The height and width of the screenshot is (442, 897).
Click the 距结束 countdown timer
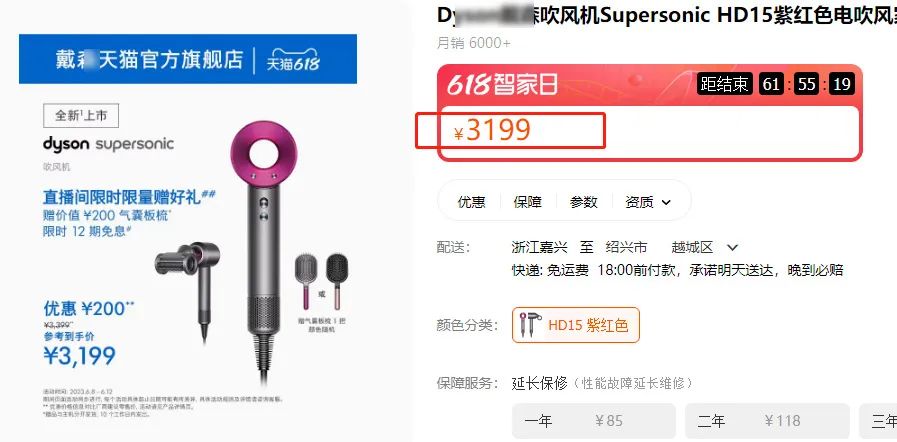[x=776, y=85]
